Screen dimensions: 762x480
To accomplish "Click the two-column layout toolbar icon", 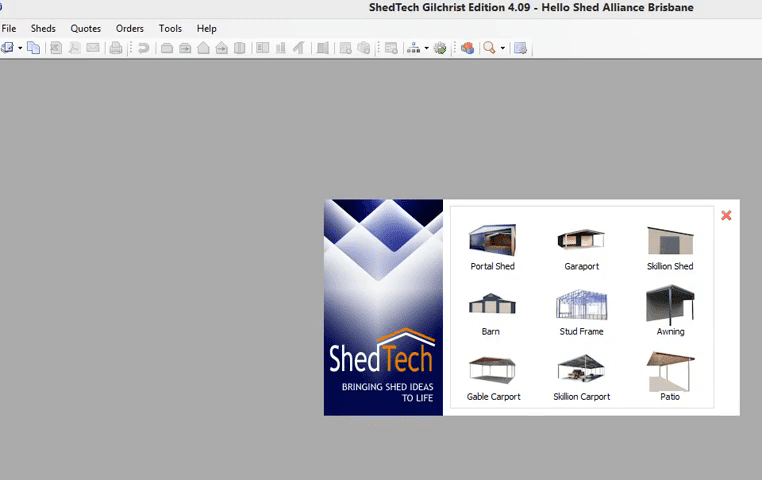I will [x=263, y=48].
